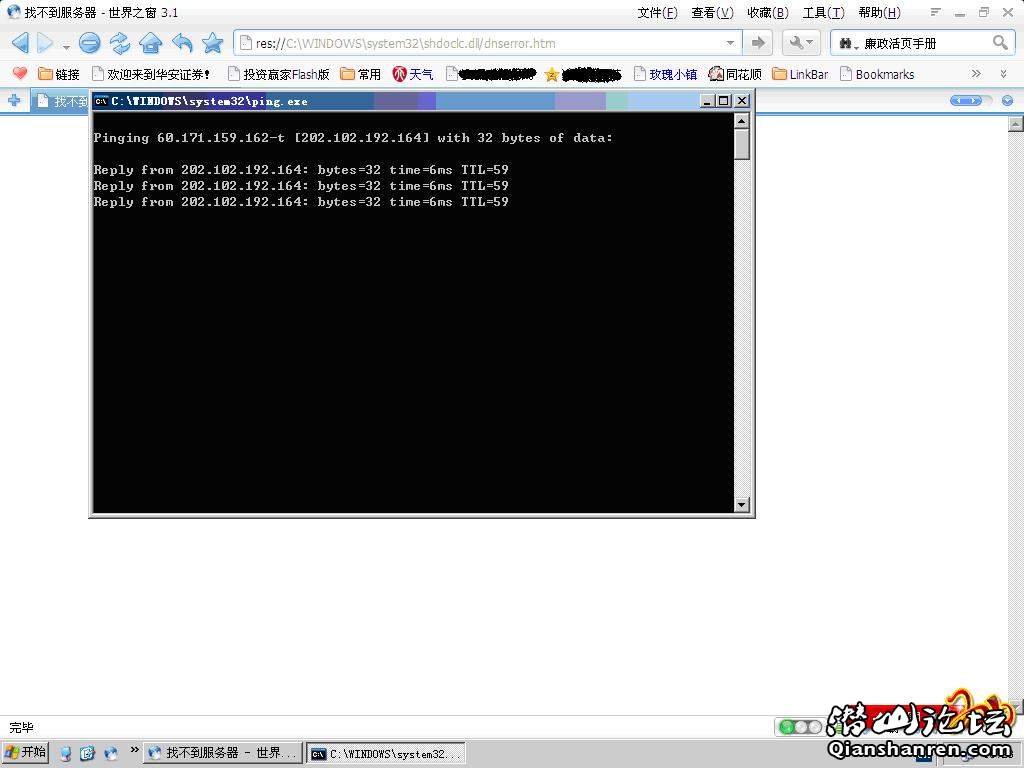Run search with magnifier icon
The height and width of the screenshot is (768, 1024).
(x=1000, y=43)
